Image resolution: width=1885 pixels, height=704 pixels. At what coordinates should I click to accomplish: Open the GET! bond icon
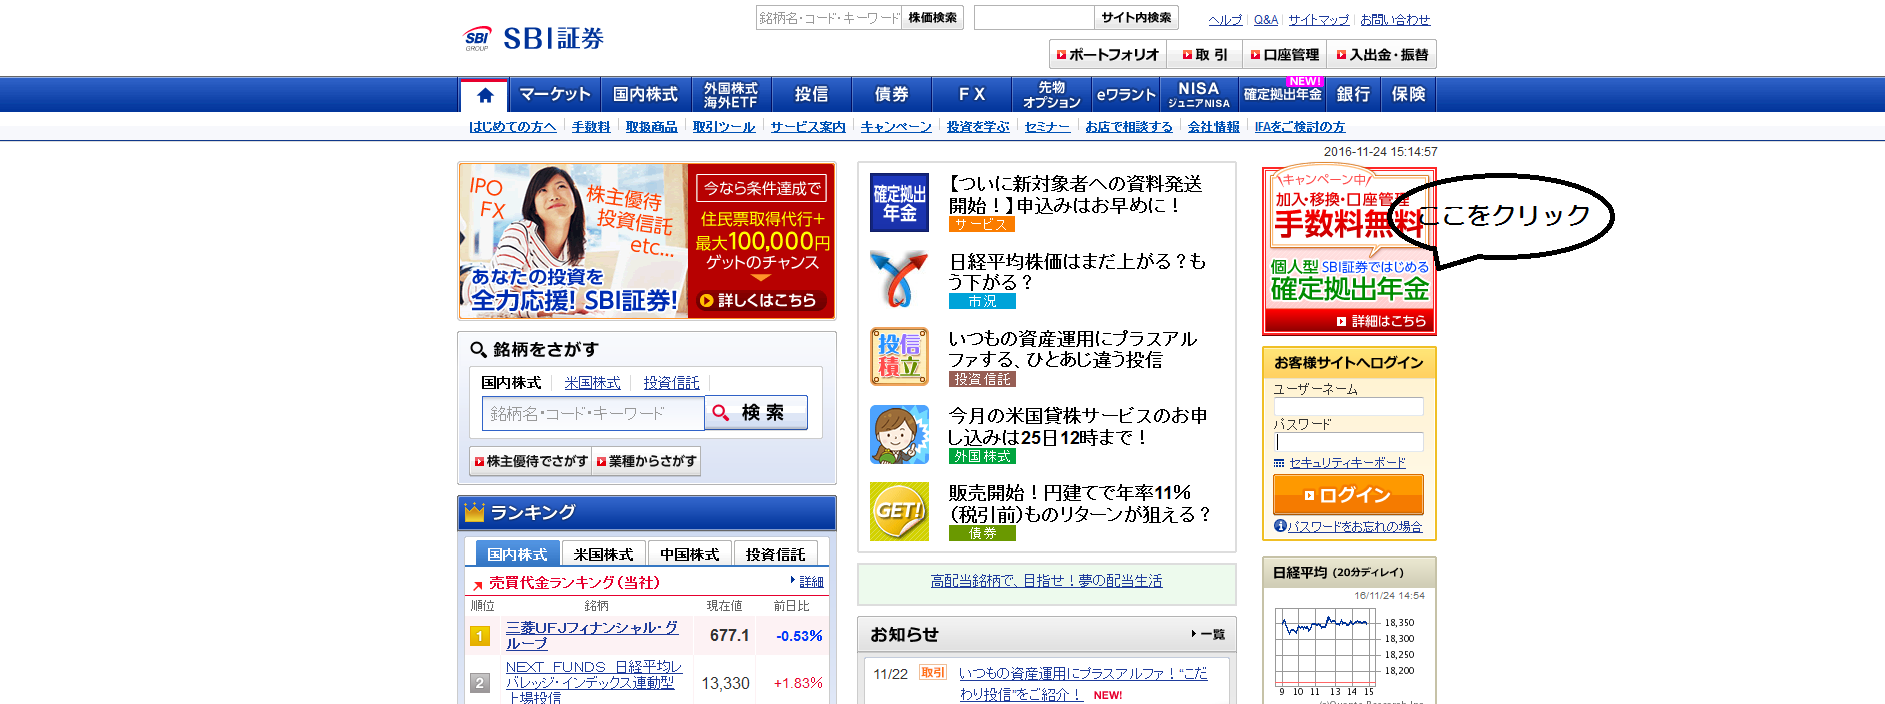pyautogui.click(x=899, y=511)
